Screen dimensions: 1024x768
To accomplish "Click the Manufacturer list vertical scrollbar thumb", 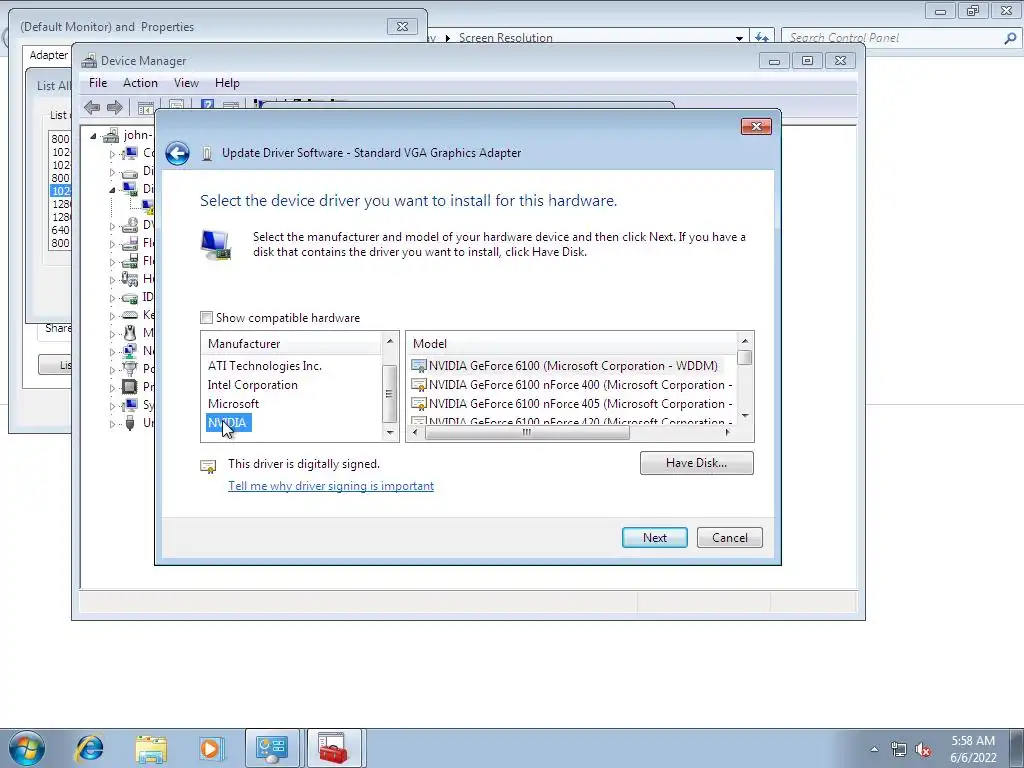I will 389,394.
